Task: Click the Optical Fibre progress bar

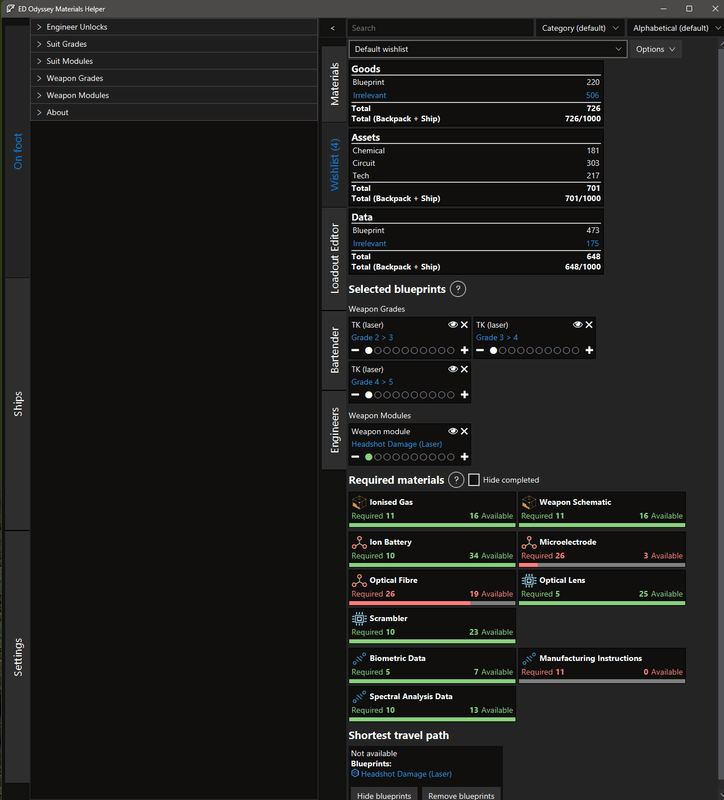Action: click(432, 603)
